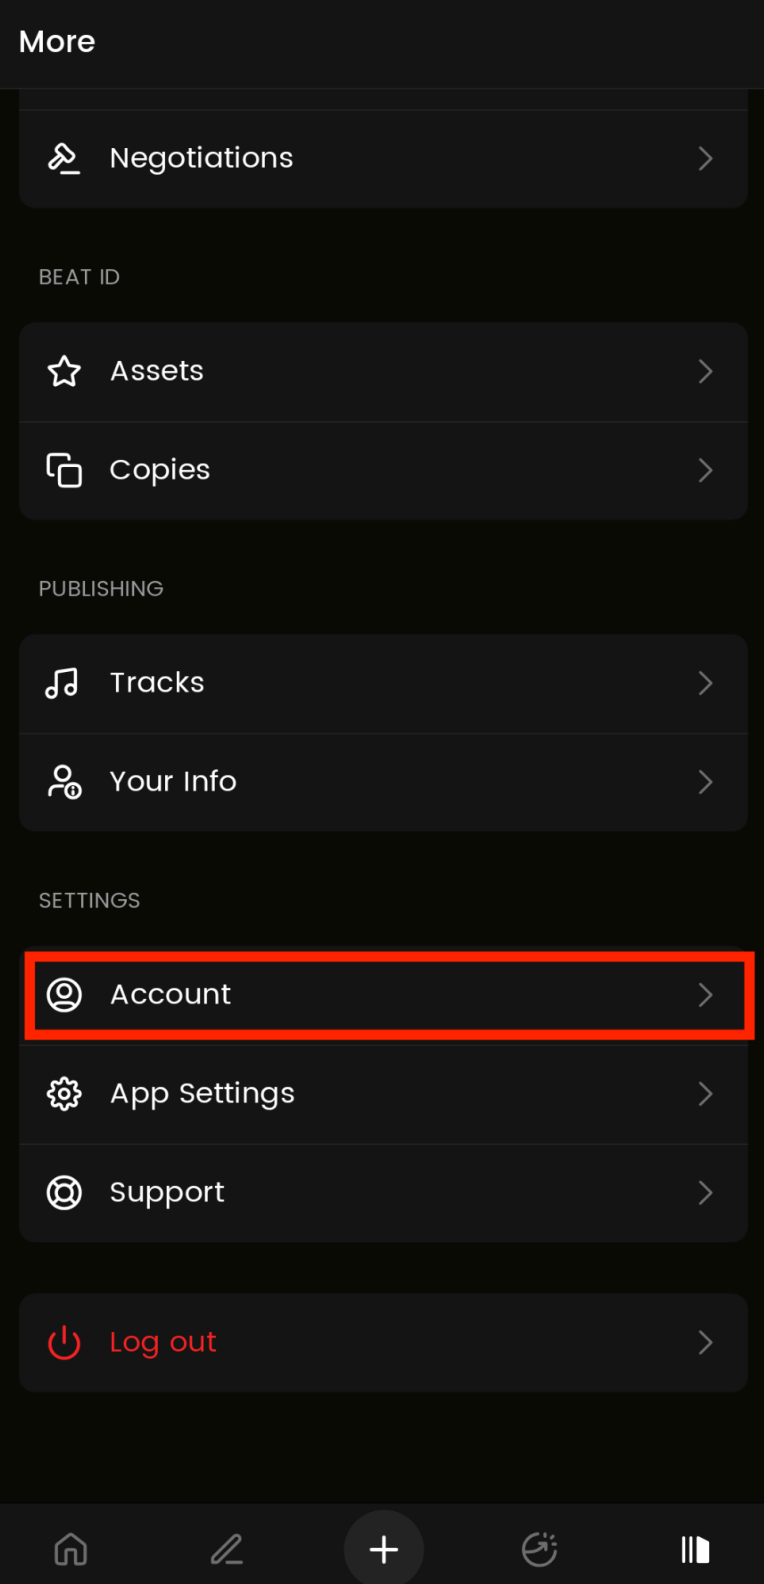Open the analytics chart tab in bottom bar

(540, 1549)
